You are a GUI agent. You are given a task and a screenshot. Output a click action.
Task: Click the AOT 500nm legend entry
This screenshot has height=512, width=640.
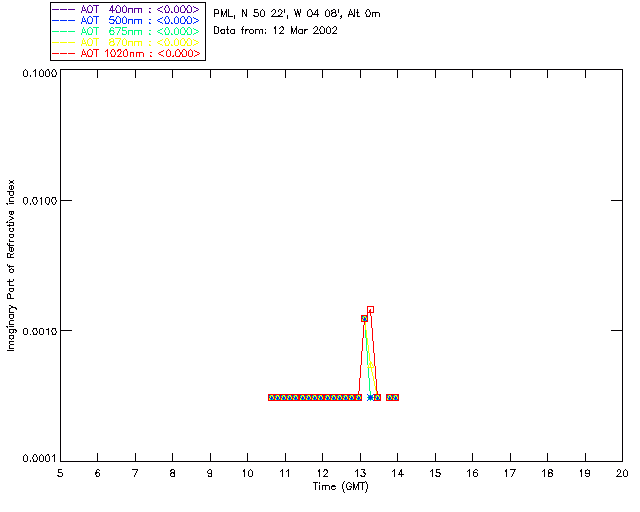pos(126,20)
